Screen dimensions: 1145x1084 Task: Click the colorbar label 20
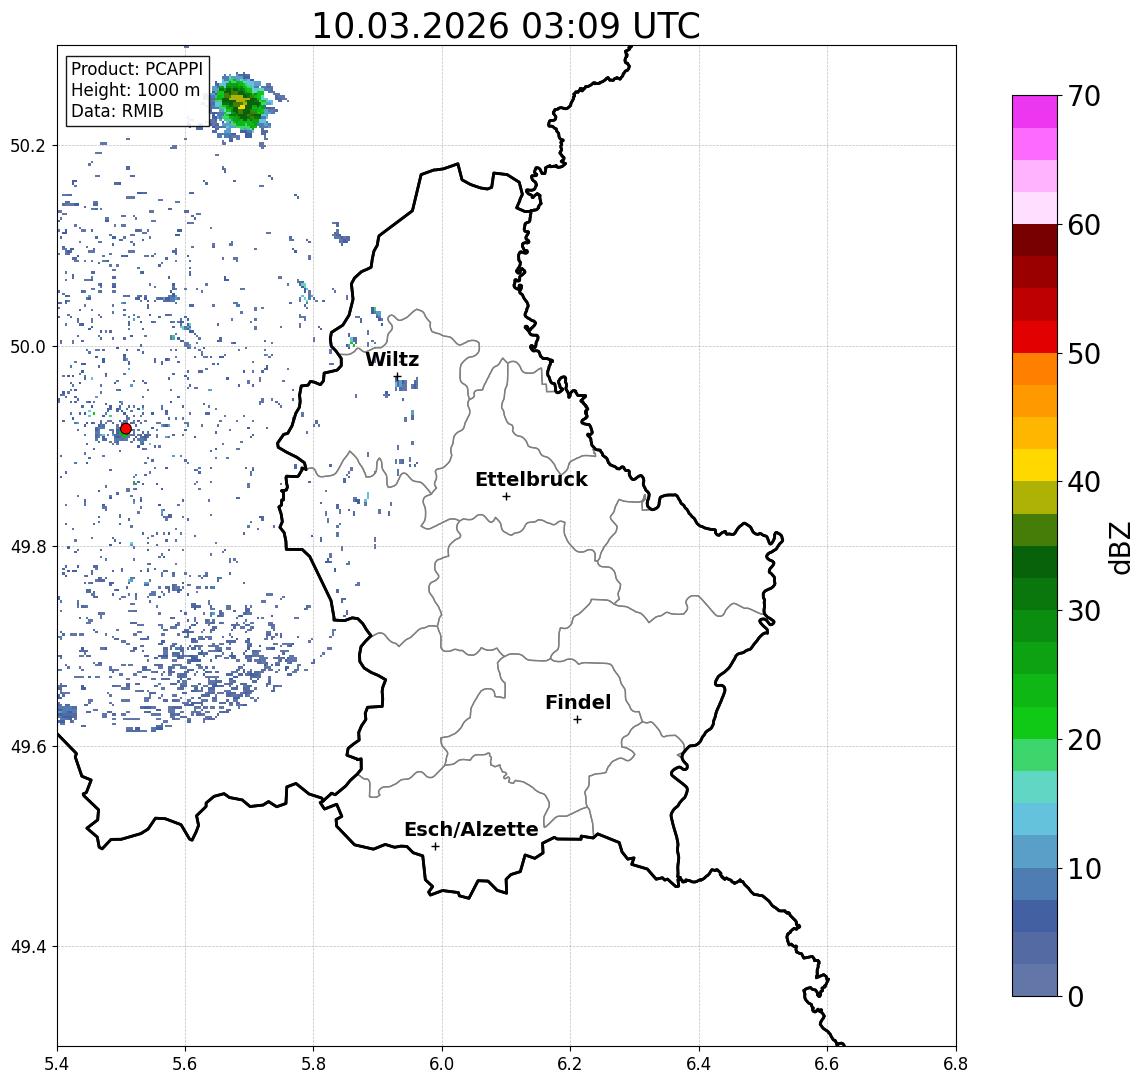[1084, 739]
